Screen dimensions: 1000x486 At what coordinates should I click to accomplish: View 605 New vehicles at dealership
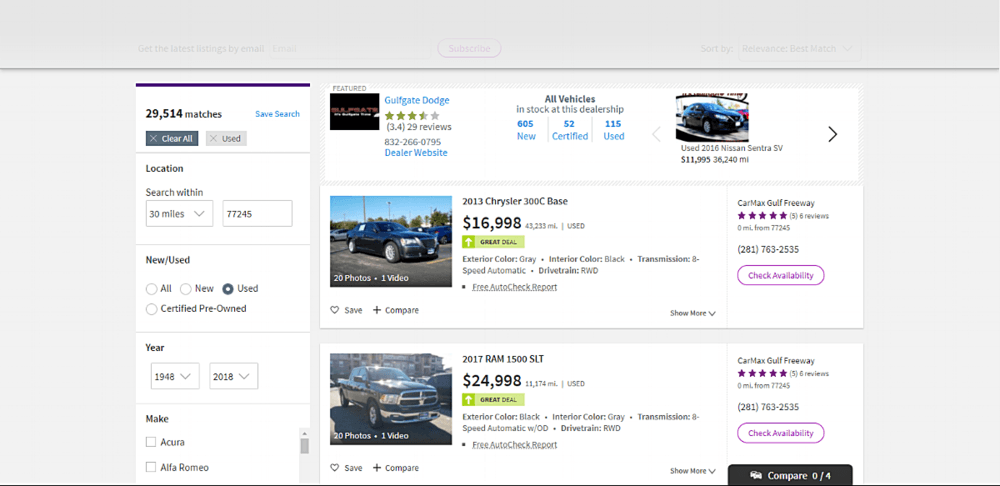(x=526, y=130)
